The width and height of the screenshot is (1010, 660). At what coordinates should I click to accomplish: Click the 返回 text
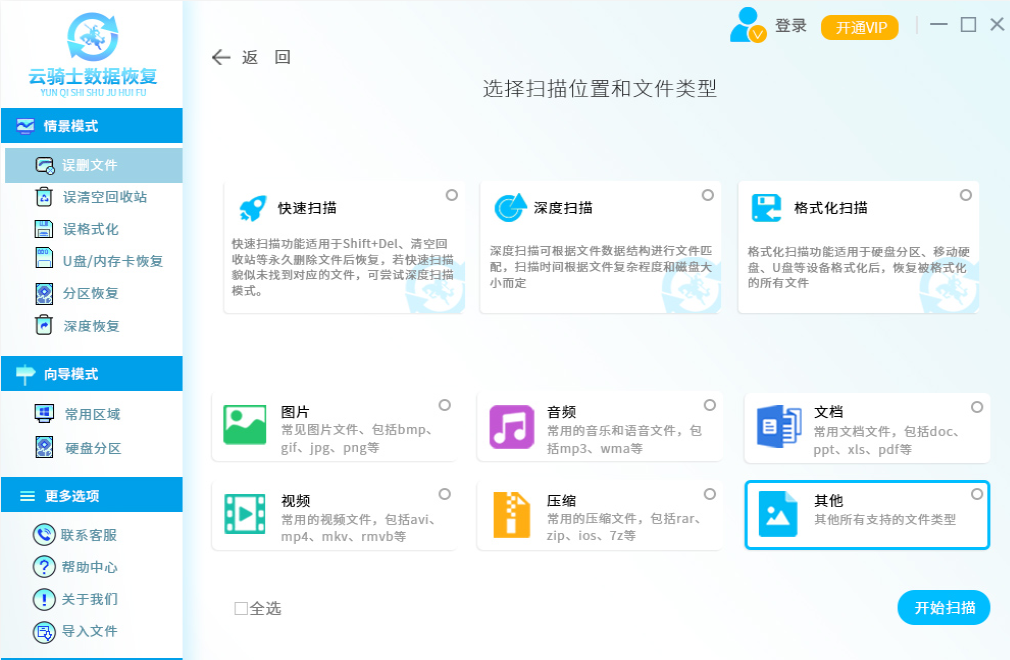point(266,57)
